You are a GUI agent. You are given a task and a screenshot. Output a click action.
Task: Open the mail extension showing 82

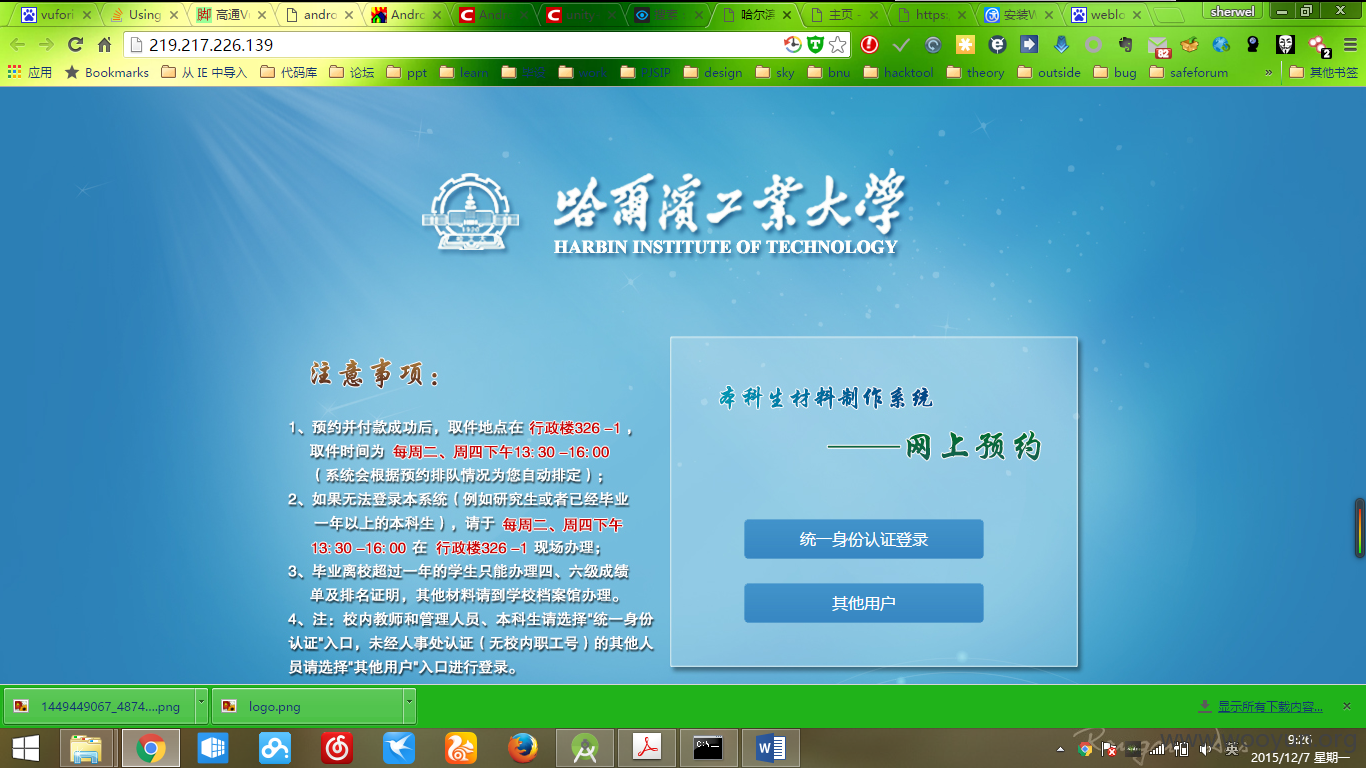click(x=1158, y=46)
